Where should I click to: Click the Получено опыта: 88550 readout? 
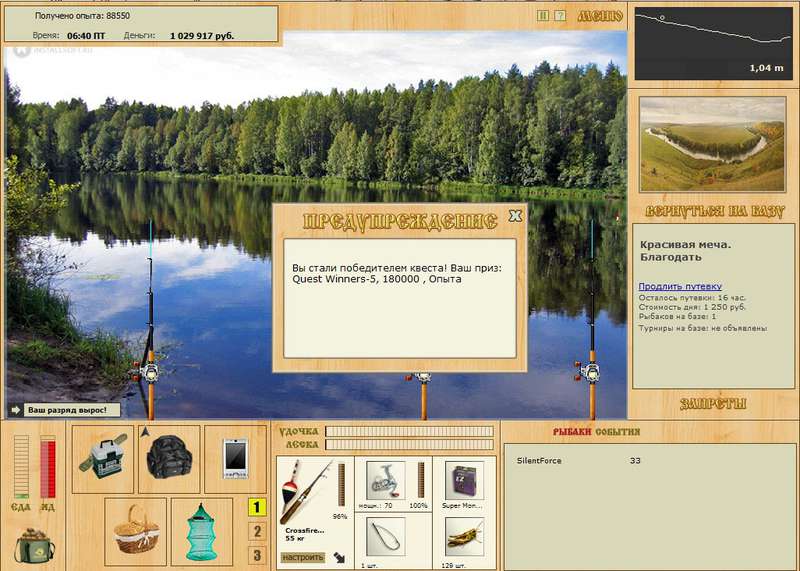coord(82,16)
